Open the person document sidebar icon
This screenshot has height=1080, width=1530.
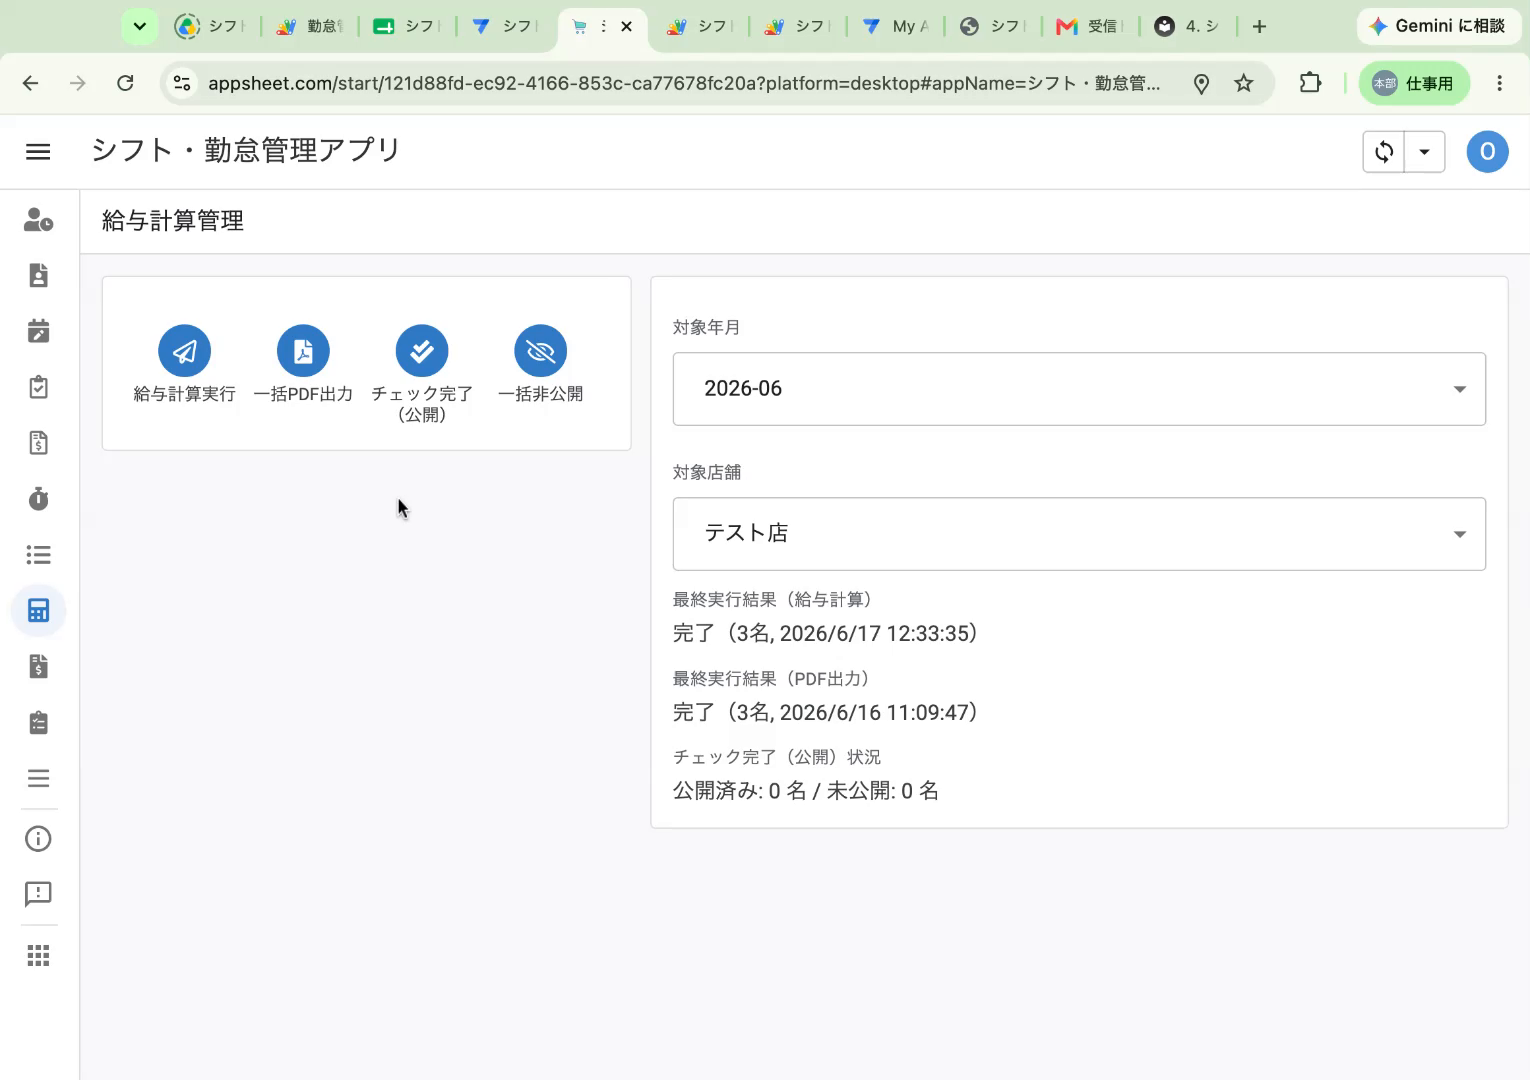tap(38, 276)
